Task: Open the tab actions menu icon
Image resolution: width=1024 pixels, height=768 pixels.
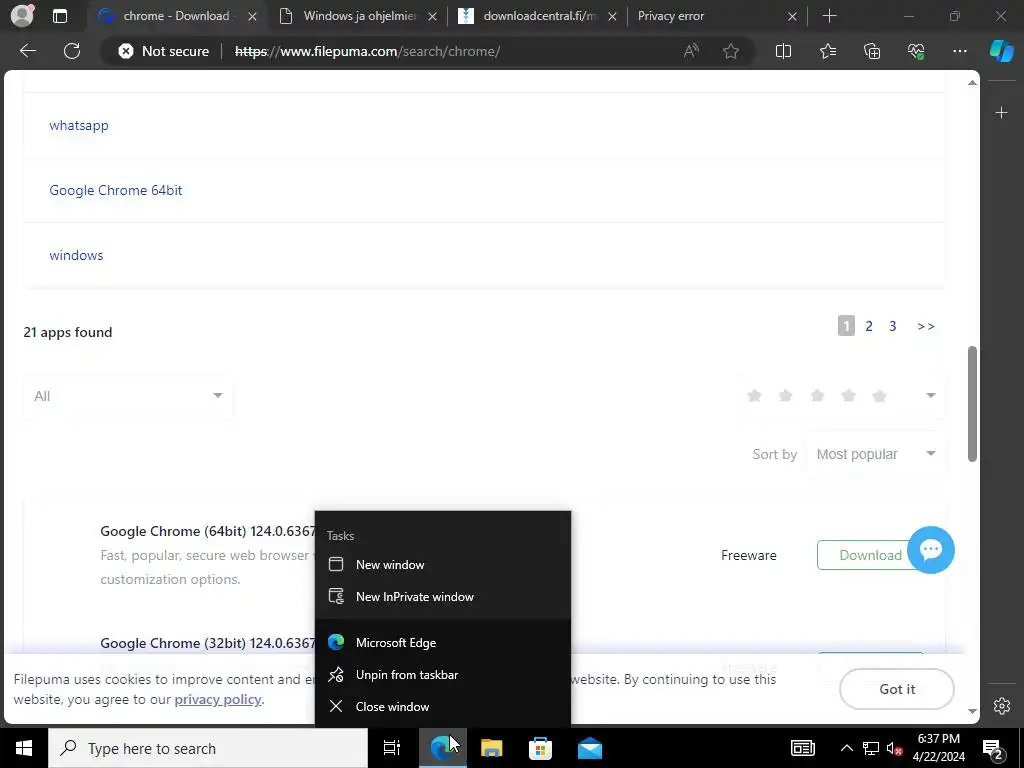Action: click(x=59, y=16)
